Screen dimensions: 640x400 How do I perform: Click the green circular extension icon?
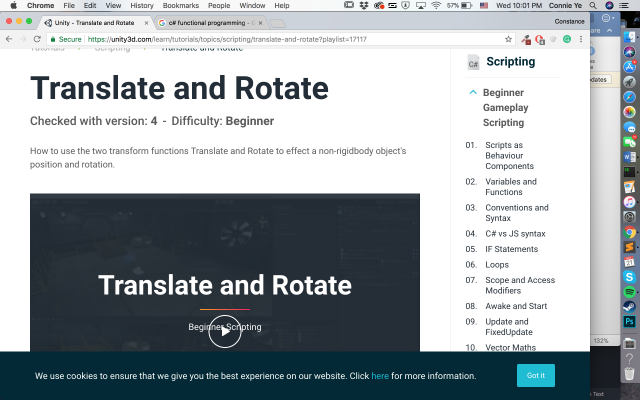(567, 39)
